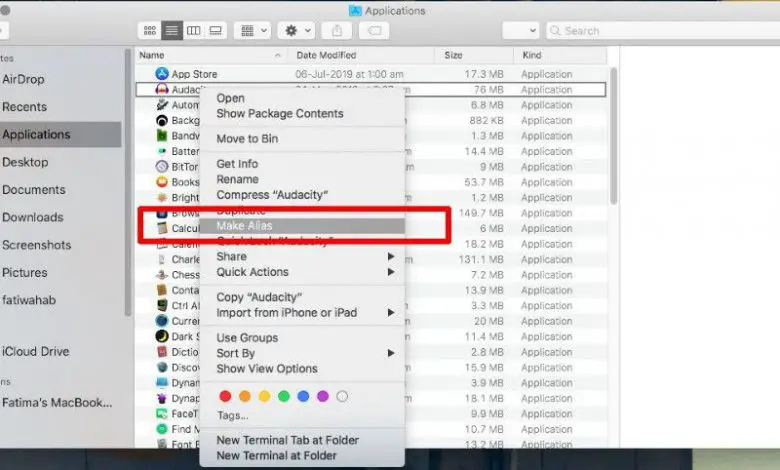Click the Automator robot icon
The width and height of the screenshot is (780, 470).
162,105
